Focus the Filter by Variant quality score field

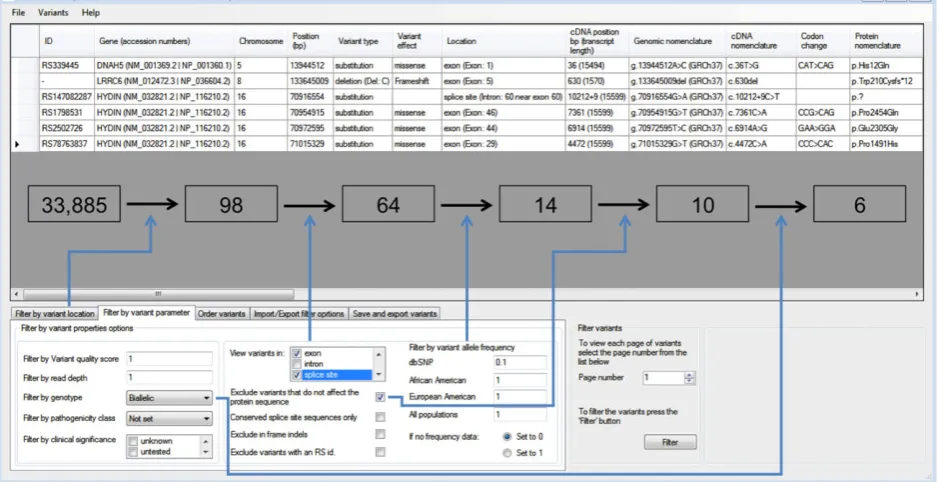pos(169,359)
